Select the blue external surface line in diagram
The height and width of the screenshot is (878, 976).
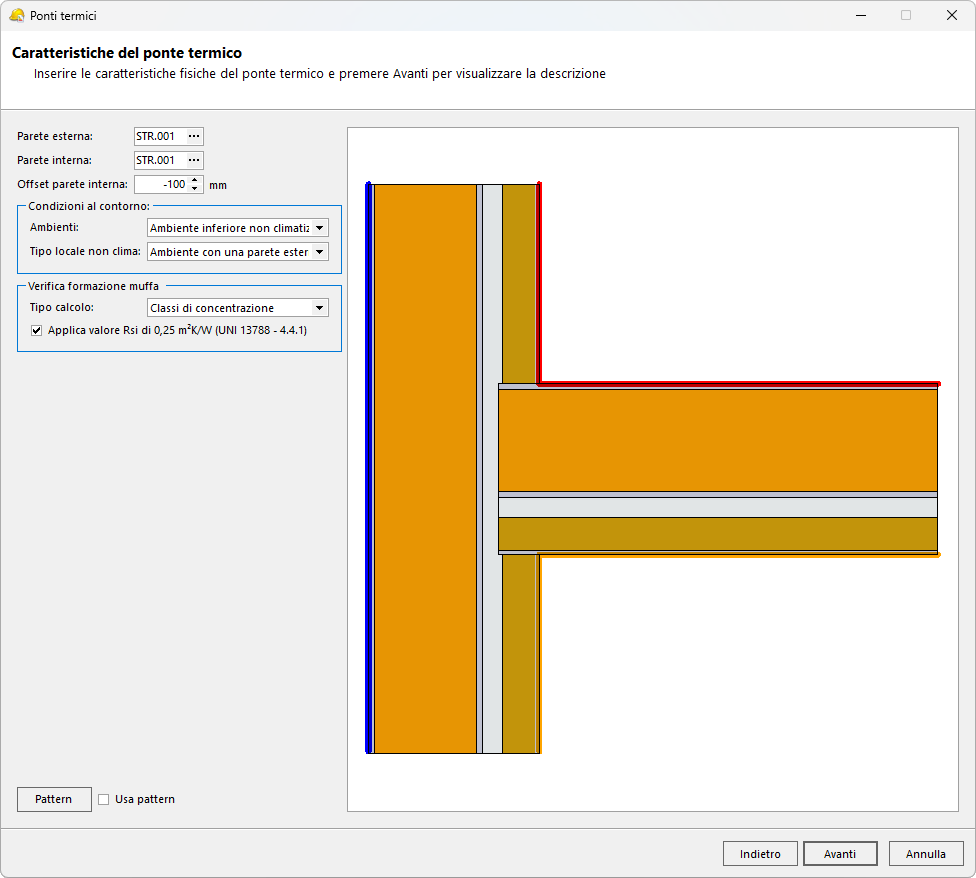(369, 468)
